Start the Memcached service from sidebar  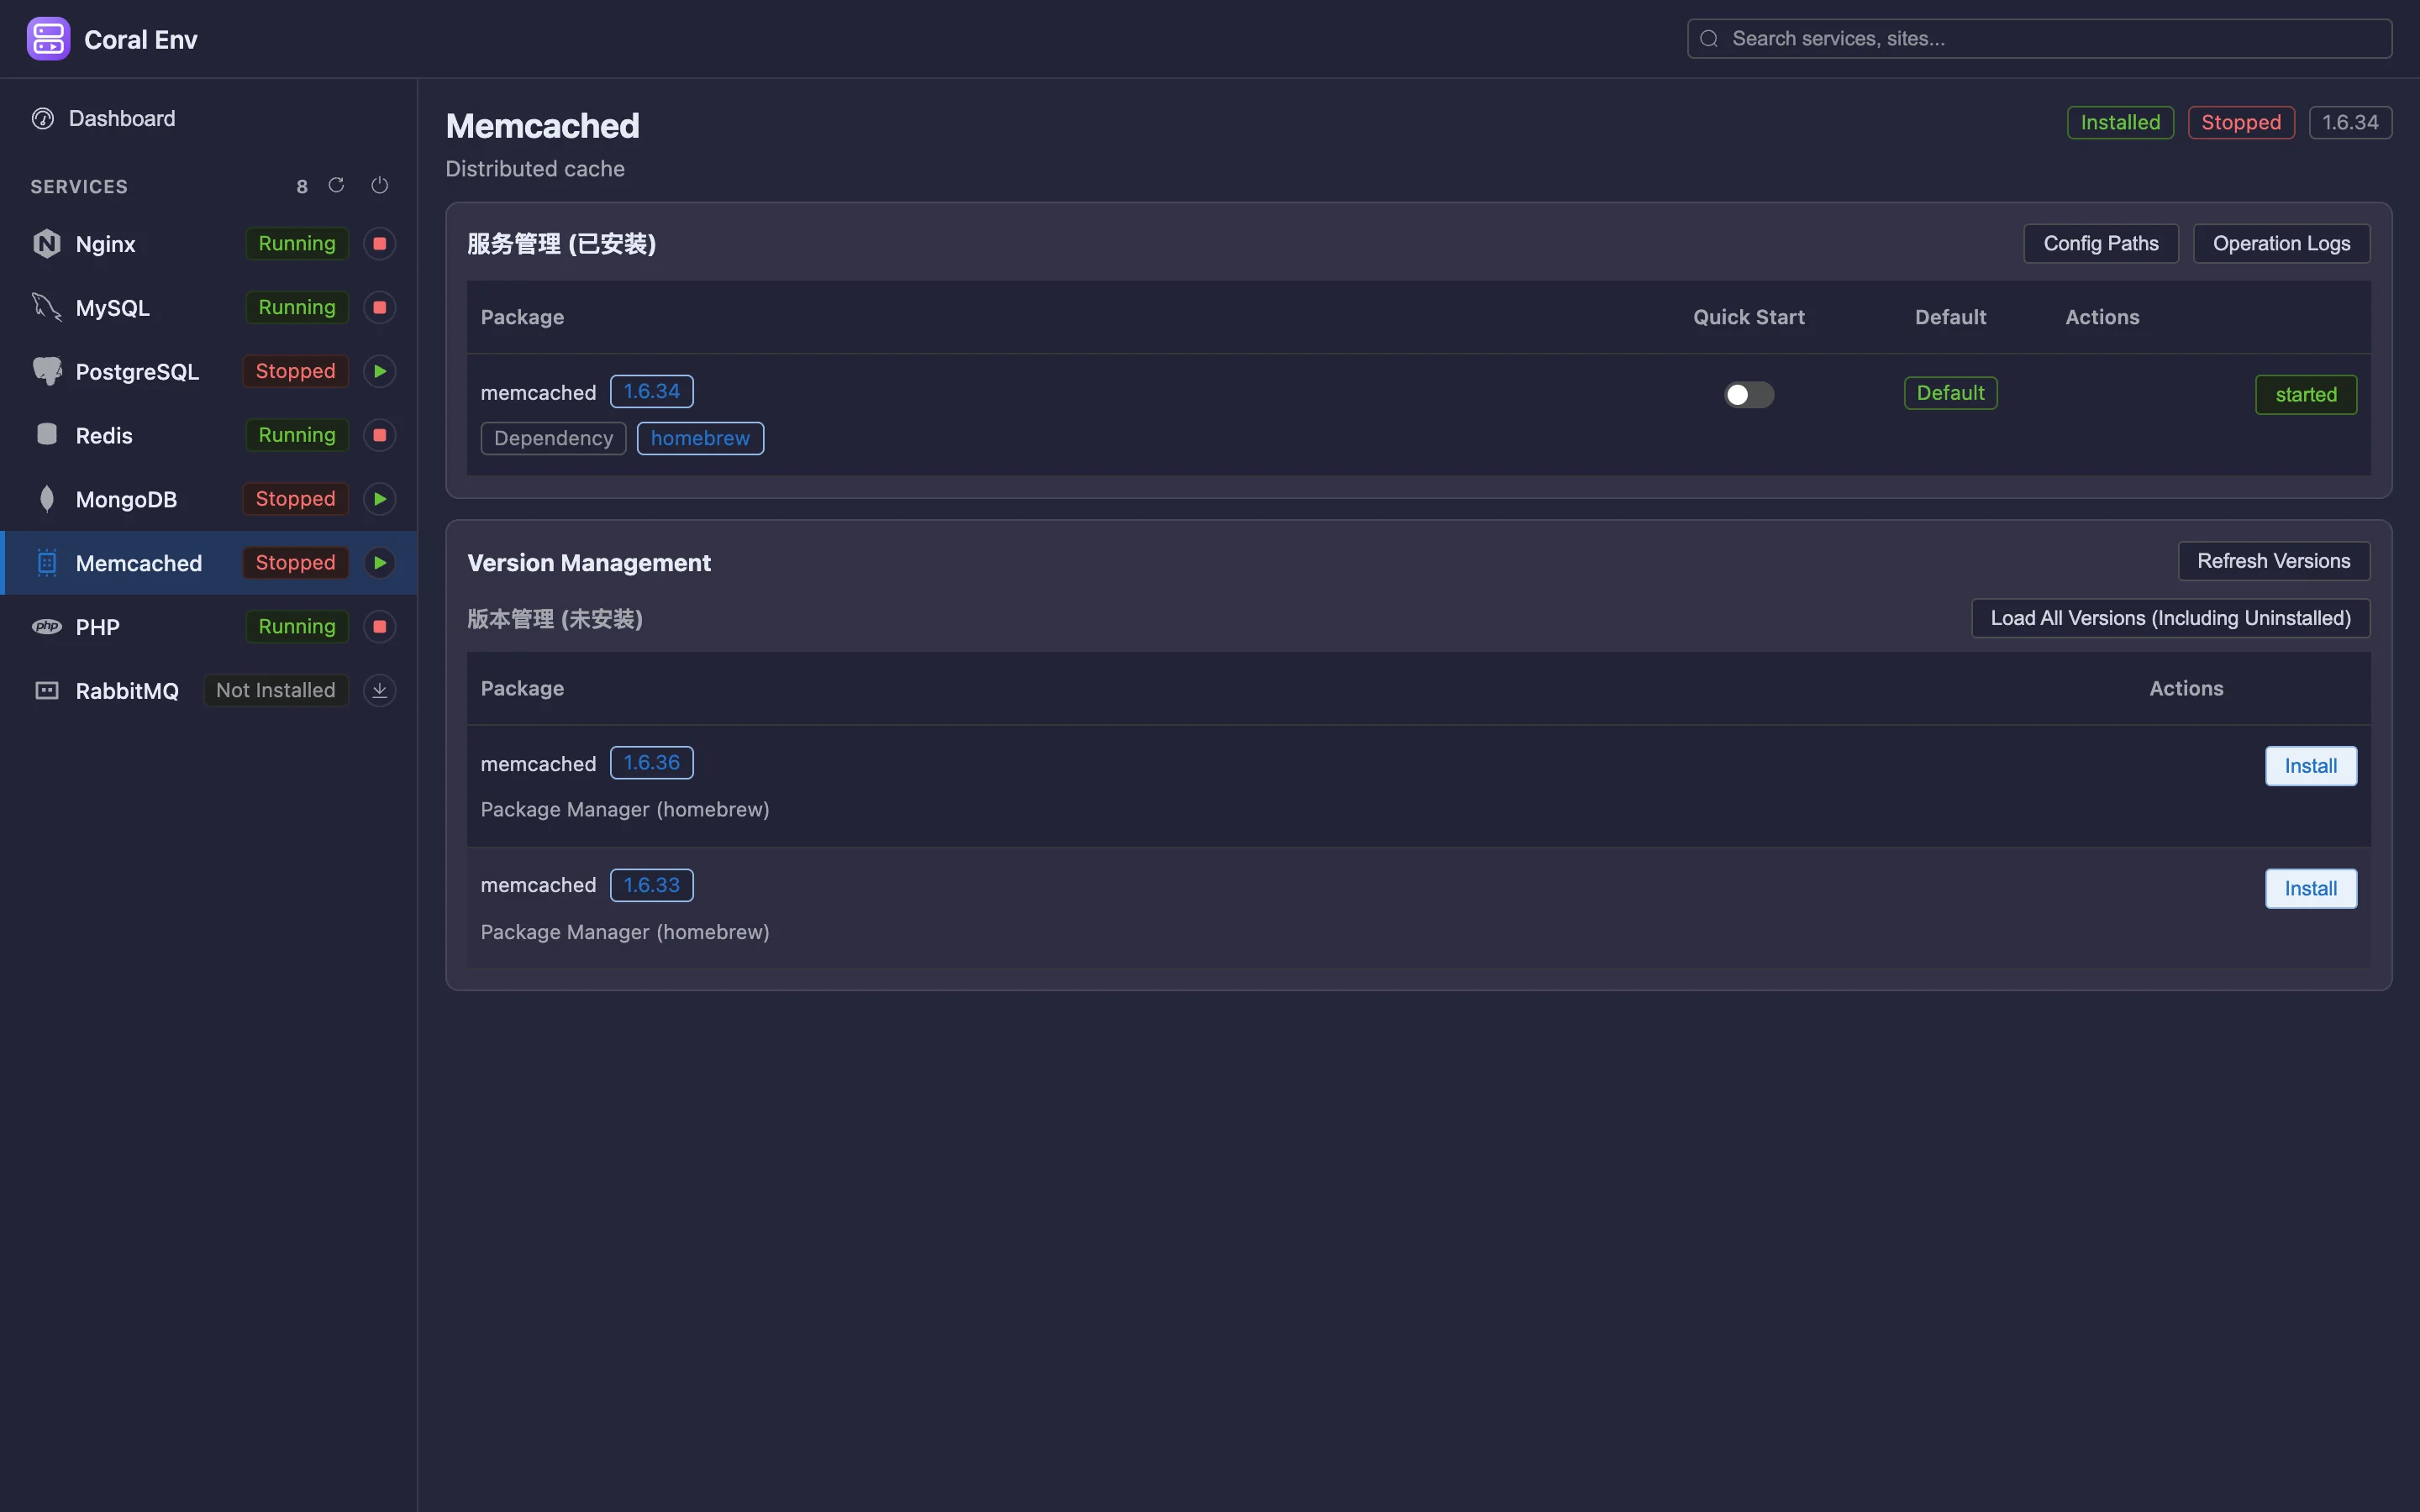pyautogui.click(x=380, y=563)
